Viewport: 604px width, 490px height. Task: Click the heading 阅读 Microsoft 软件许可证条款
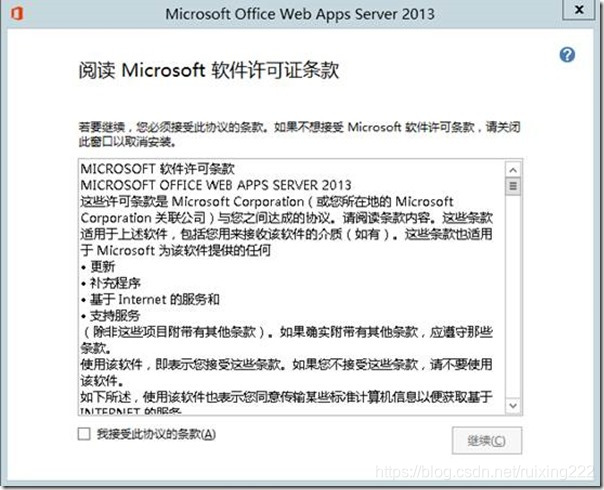[209, 70]
